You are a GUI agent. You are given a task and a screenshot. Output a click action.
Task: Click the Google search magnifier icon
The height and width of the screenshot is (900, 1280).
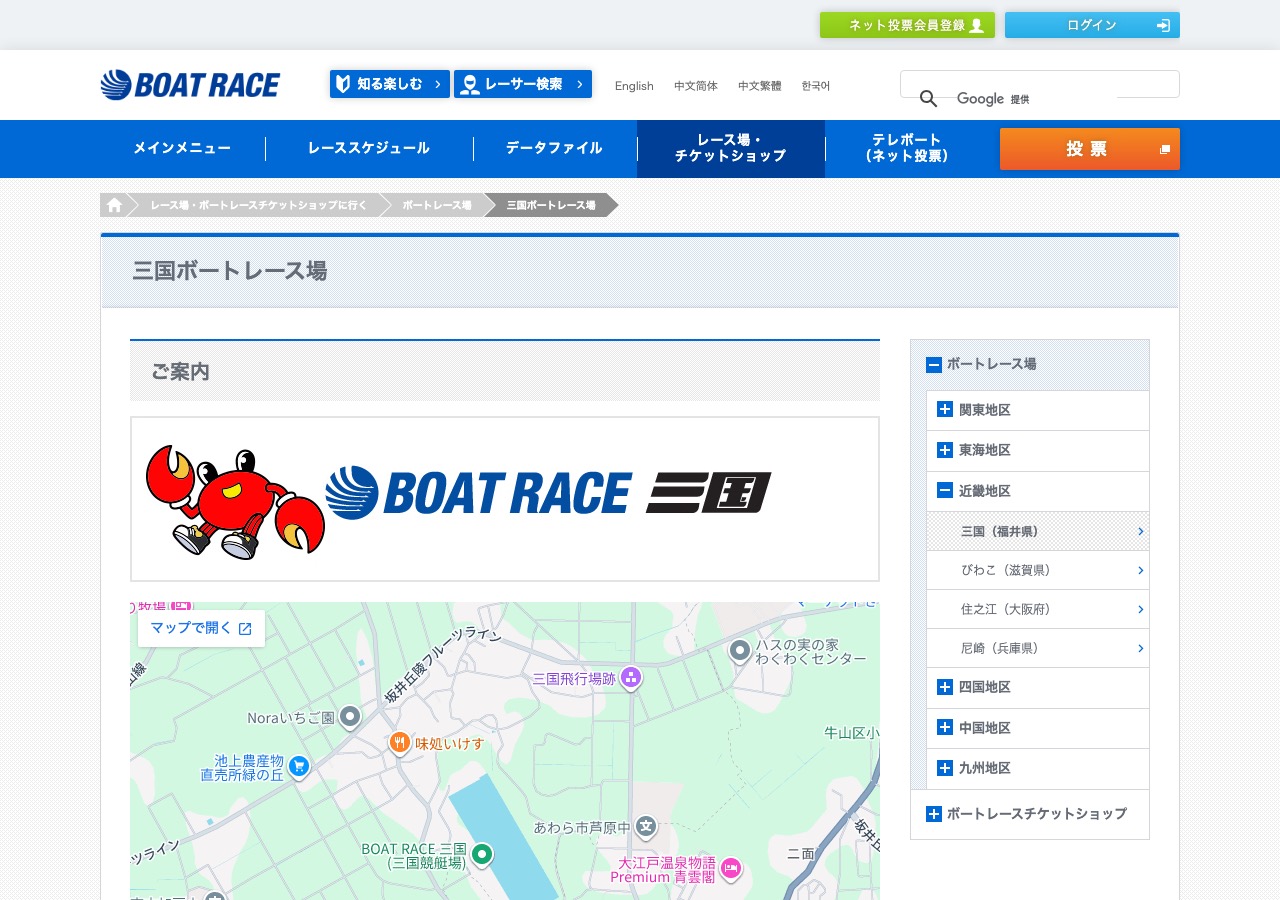point(928,98)
